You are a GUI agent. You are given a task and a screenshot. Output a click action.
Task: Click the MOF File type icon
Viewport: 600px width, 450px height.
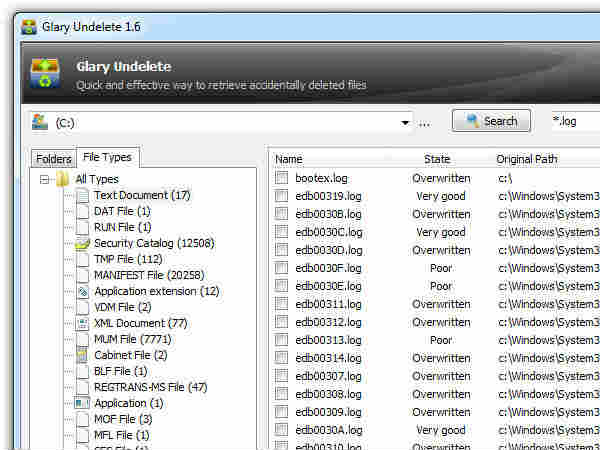click(82, 419)
